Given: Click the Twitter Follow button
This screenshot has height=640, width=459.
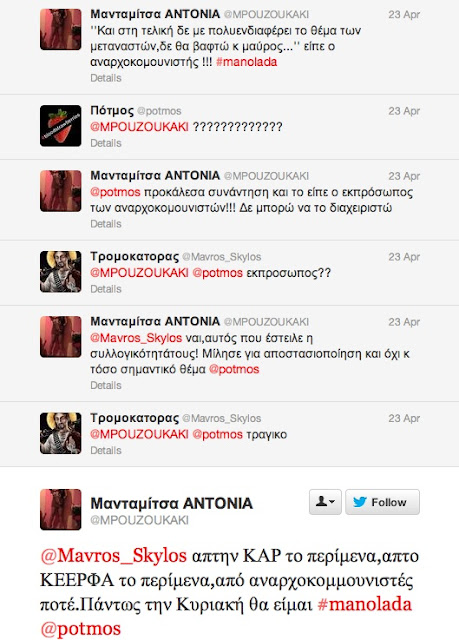Looking at the screenshot, I should tap(382, 502).
